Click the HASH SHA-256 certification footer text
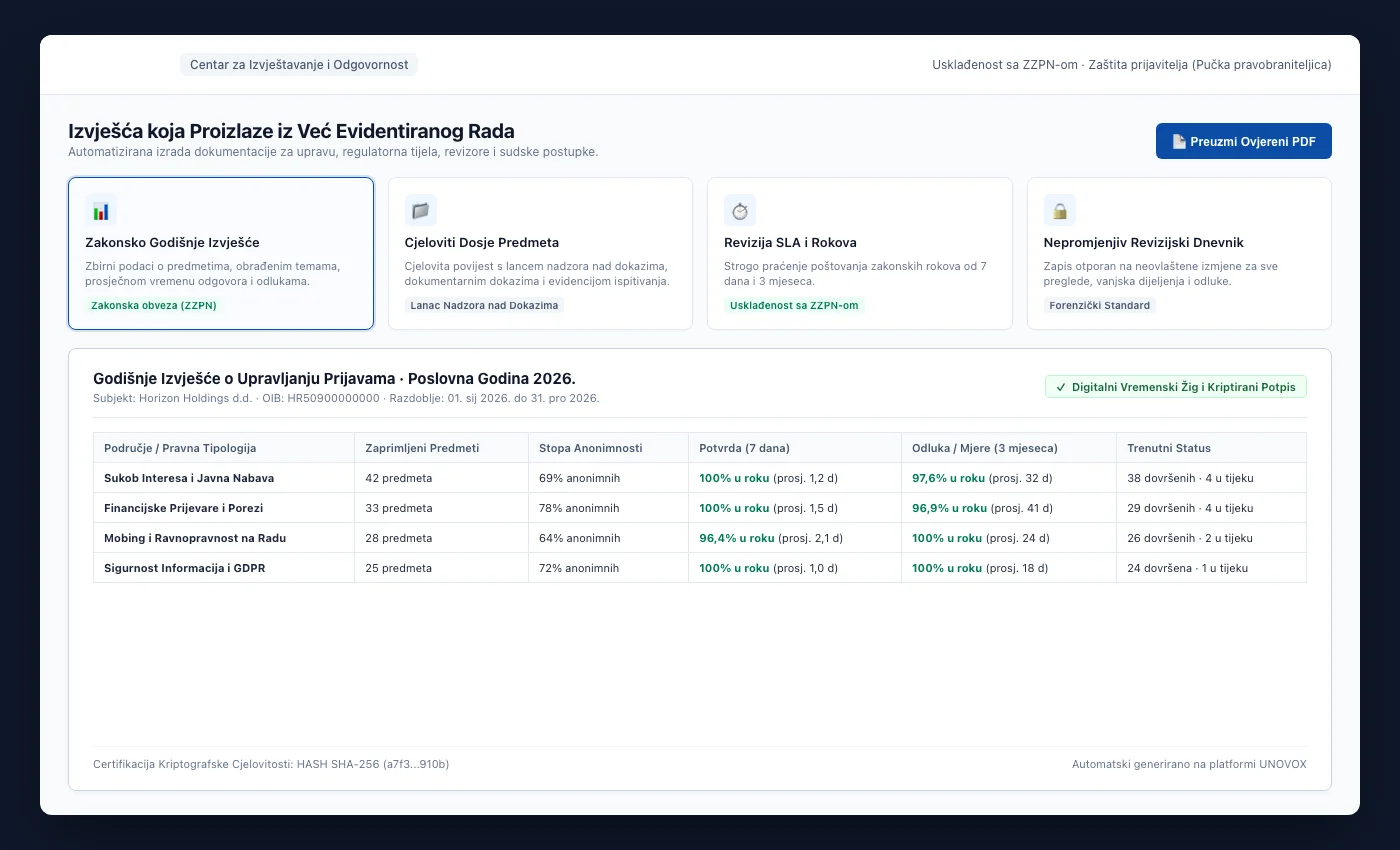 pyautogui.click(x=271, y=764)
